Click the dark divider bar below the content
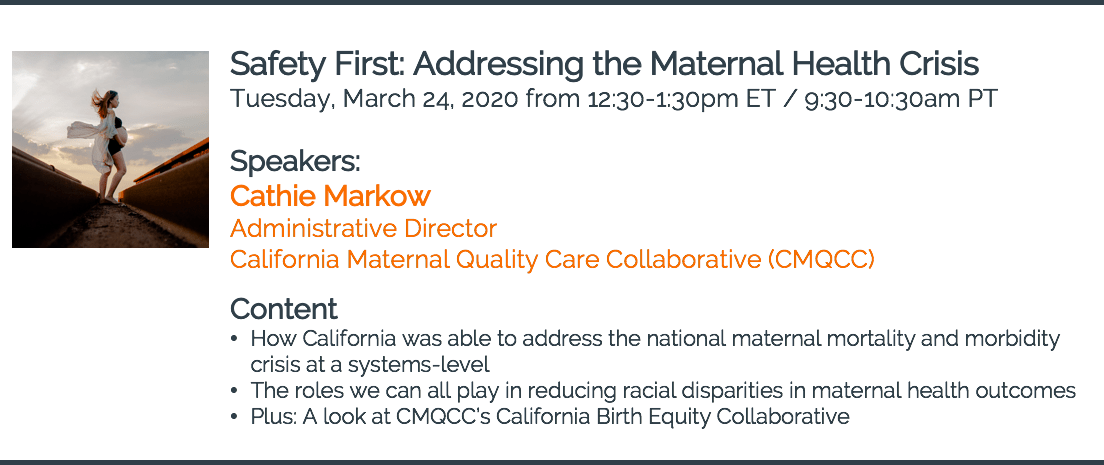The width and height of the screenshot is (1104, 465). [552, 462]
